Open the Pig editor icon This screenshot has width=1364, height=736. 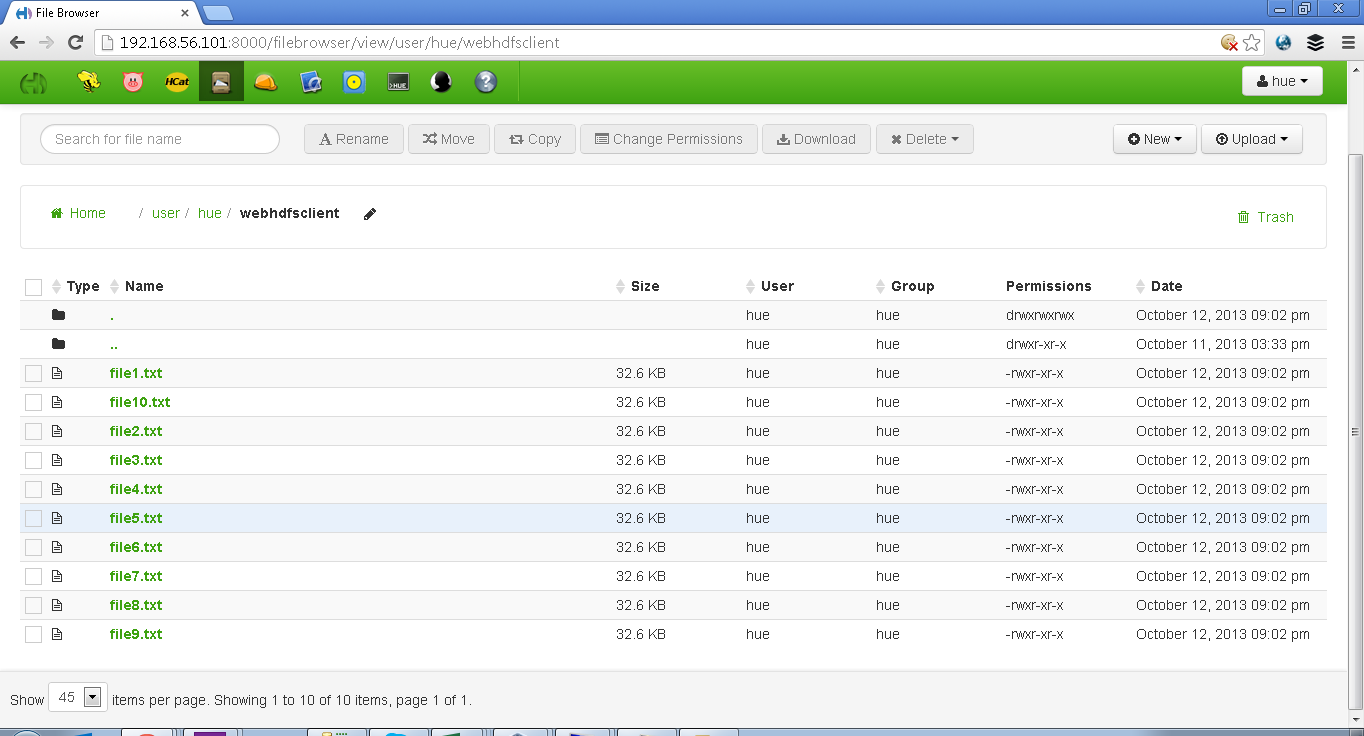[x=133, y=82]
